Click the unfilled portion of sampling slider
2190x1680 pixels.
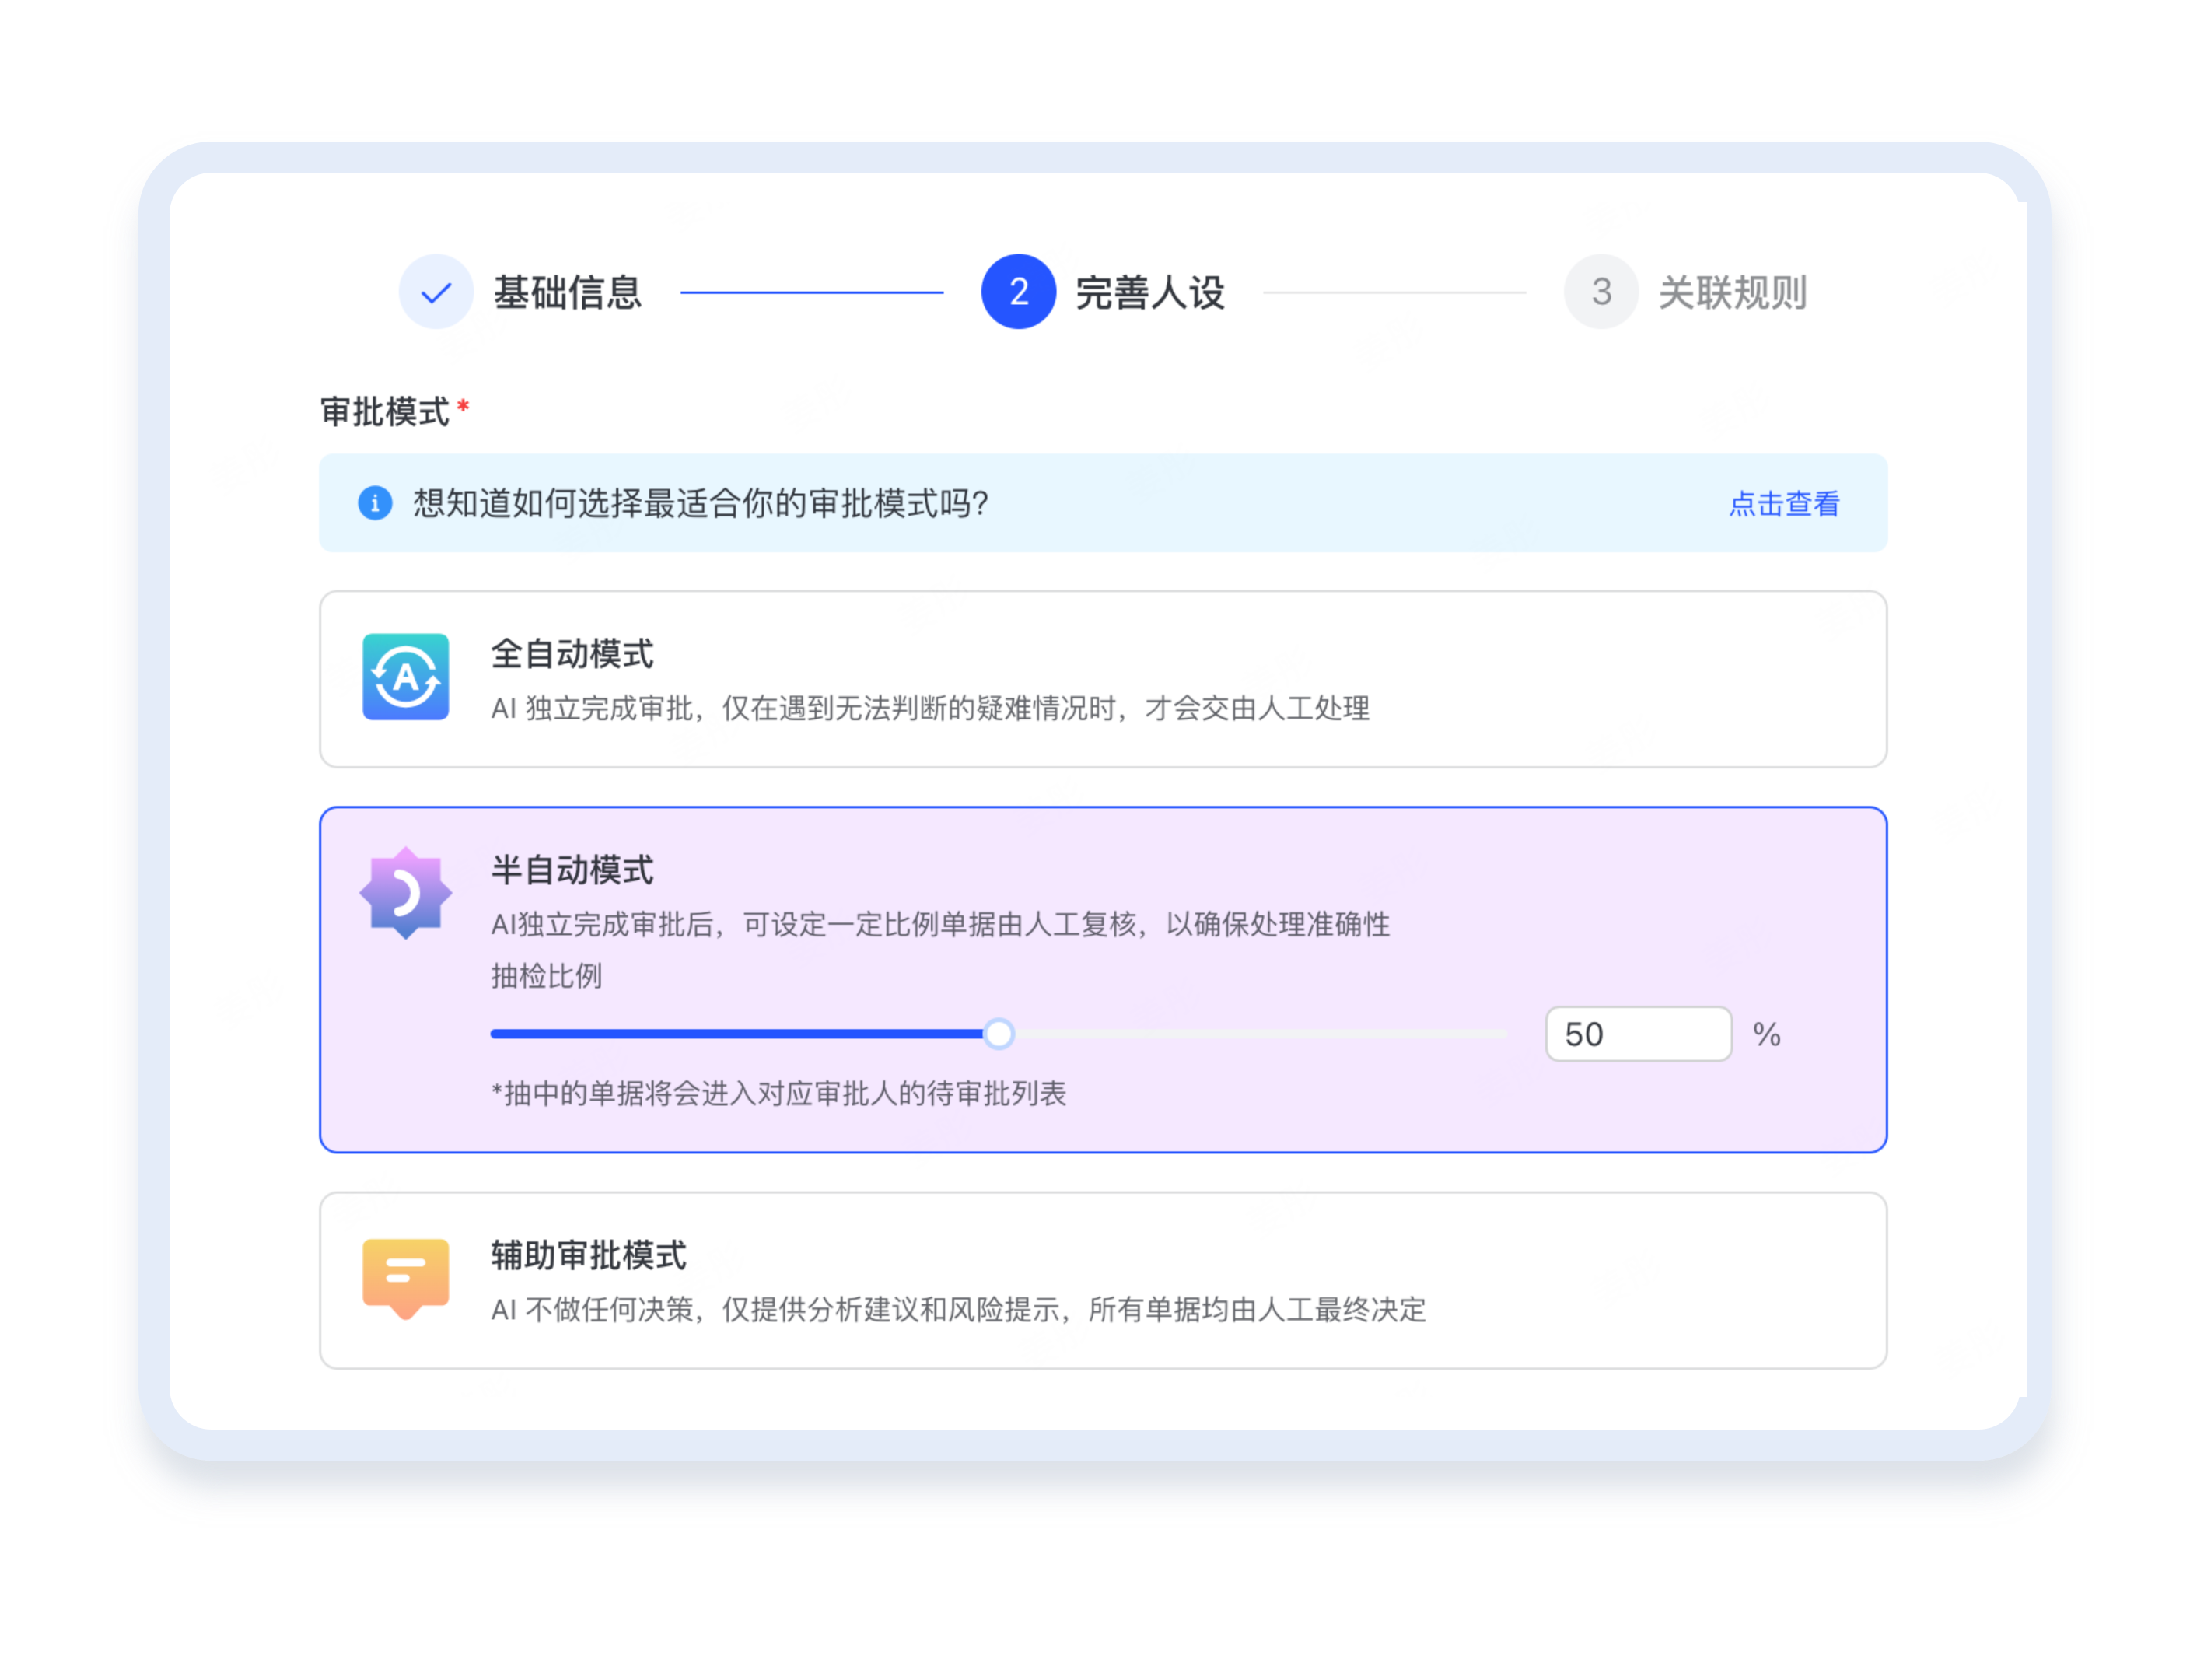(1260, 1034)
